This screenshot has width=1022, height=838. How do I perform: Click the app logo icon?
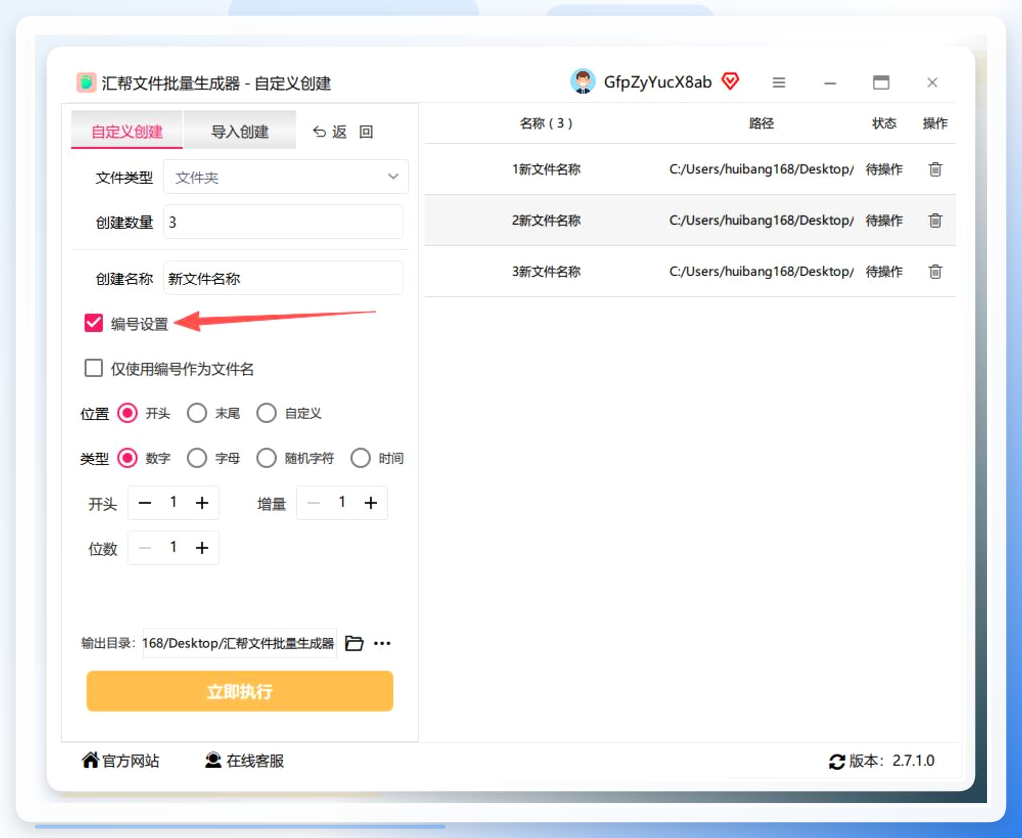point(86,83)
